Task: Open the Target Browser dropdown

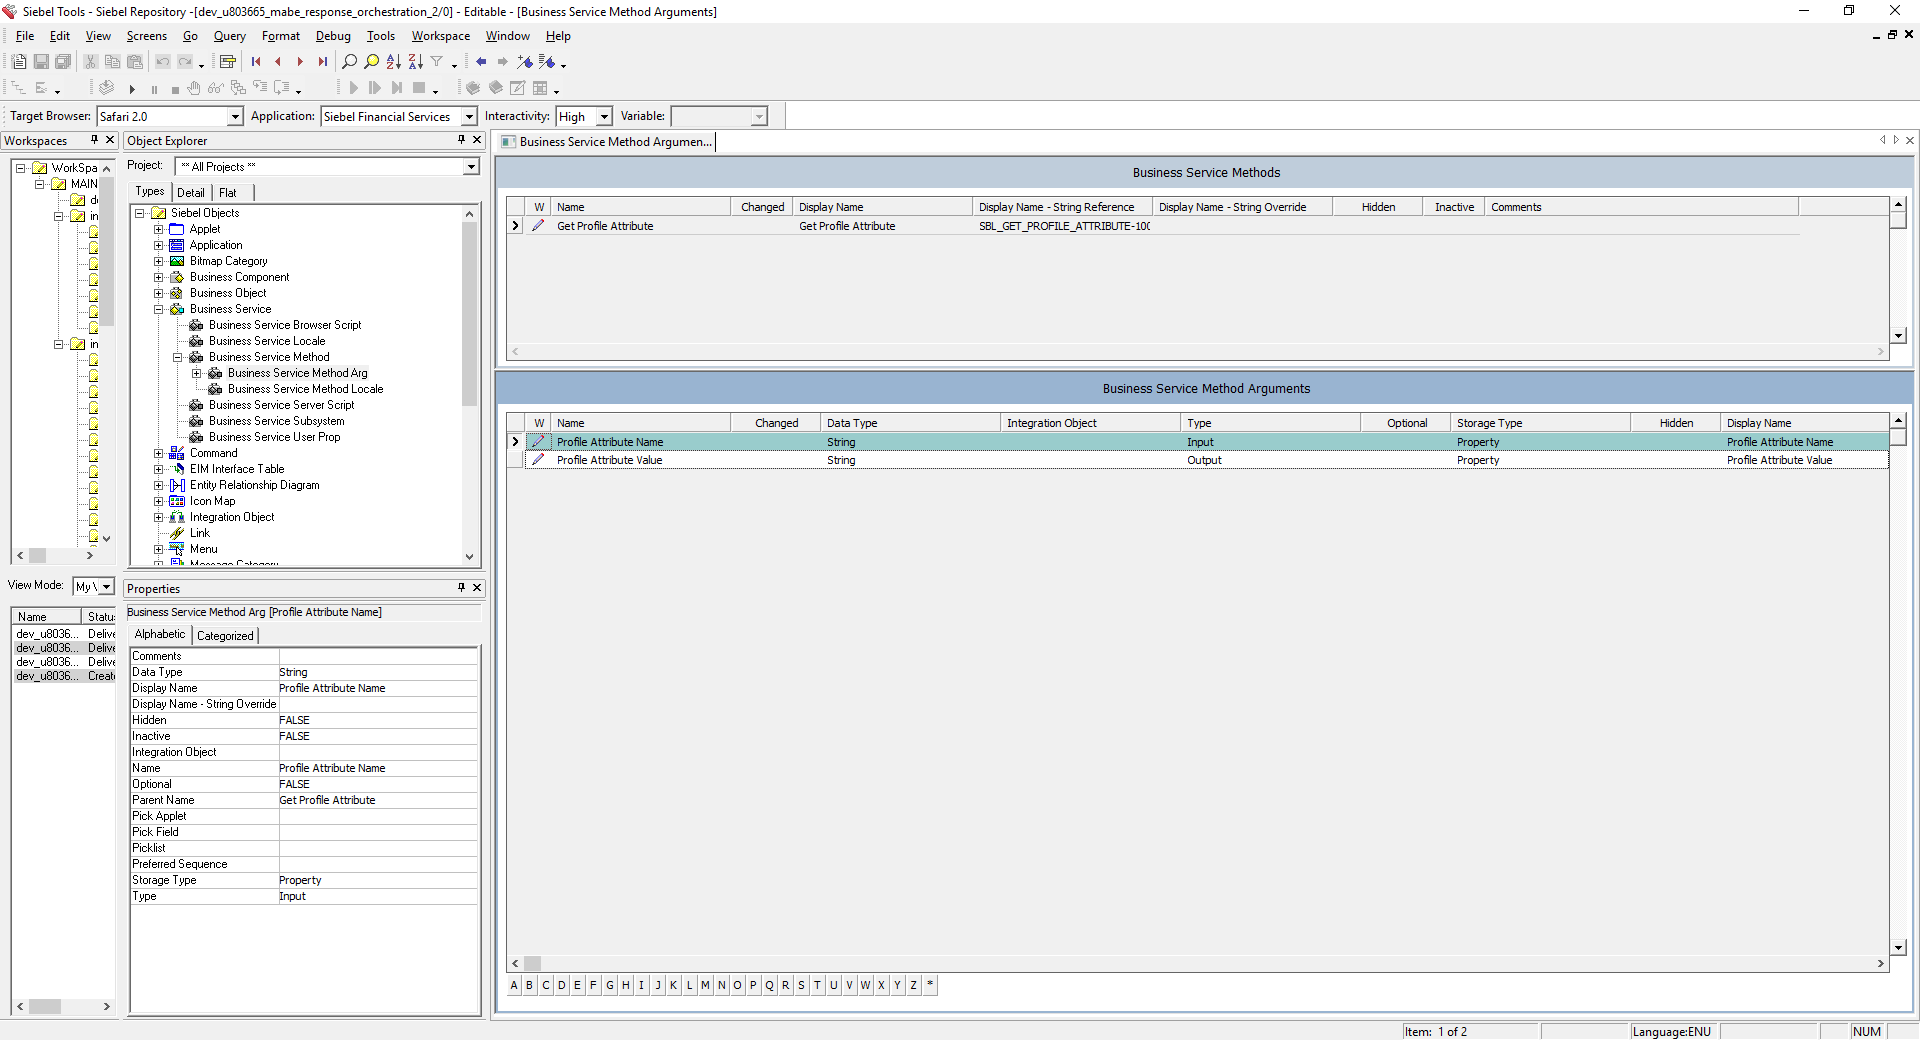Action: [x=235, y=117]
